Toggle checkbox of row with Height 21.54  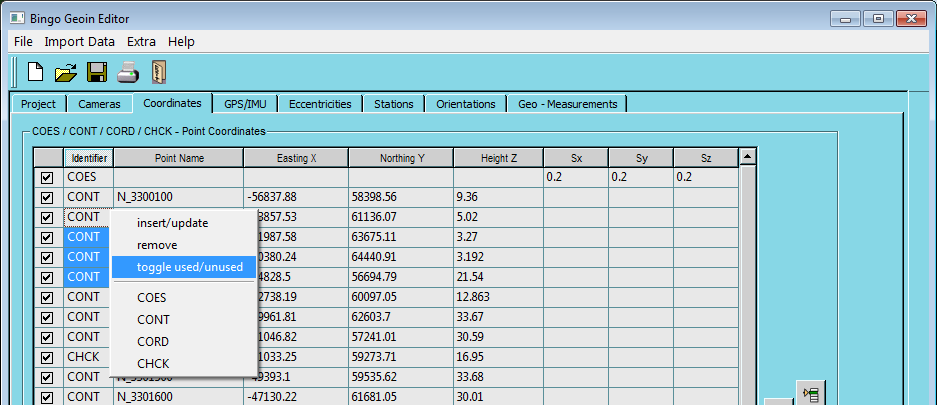[47, 277]
